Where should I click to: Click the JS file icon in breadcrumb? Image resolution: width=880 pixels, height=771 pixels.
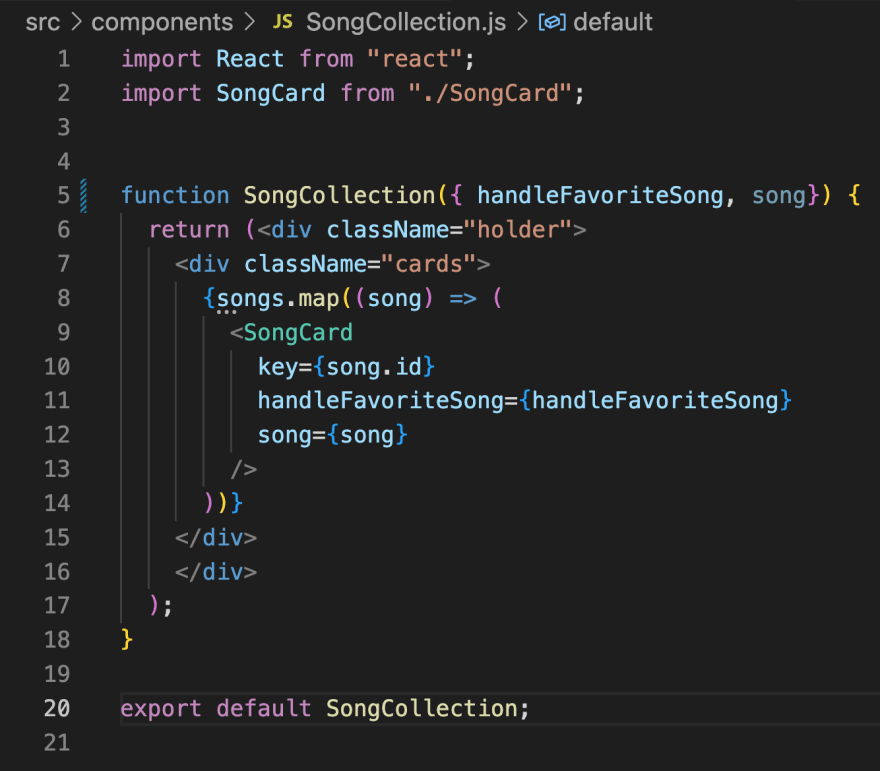pyautogui.click(x=282, y=22)
